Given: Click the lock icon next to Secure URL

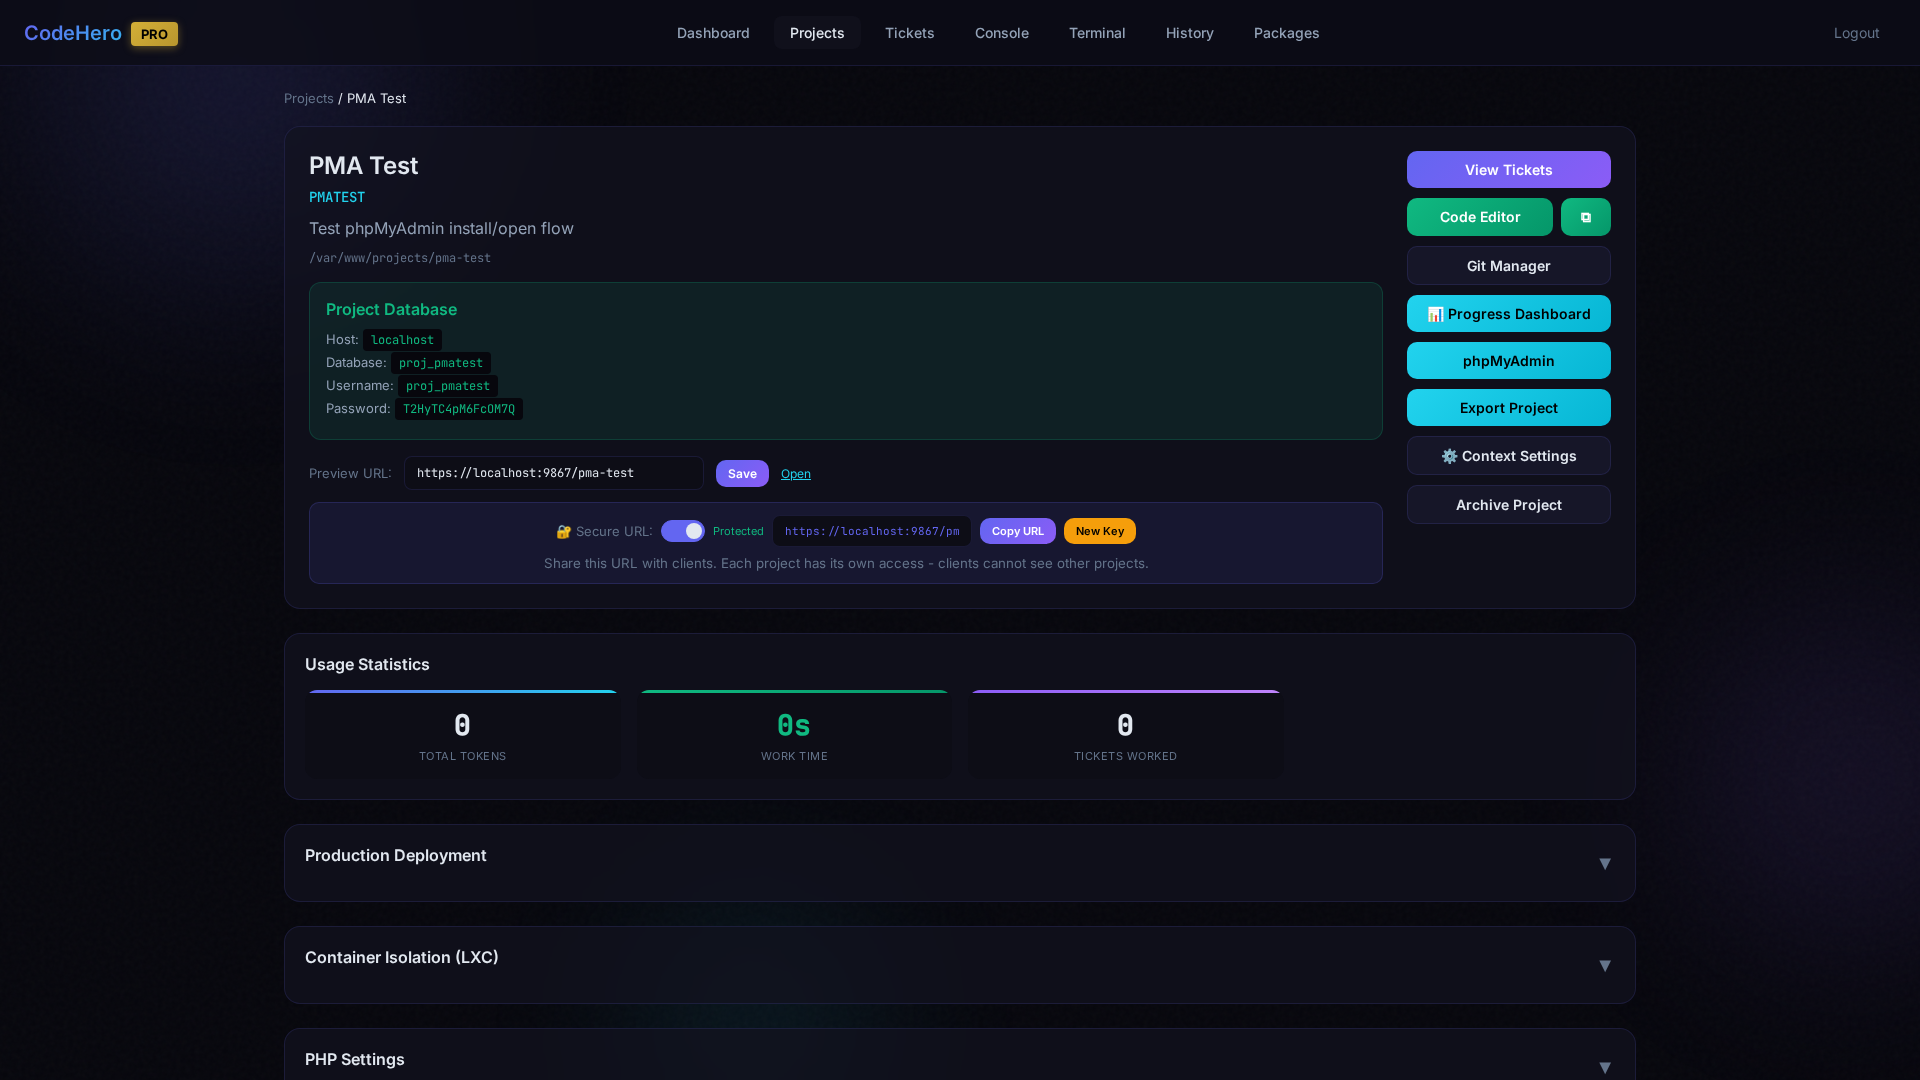Looking at the screenshot, I should click(563, 531).
